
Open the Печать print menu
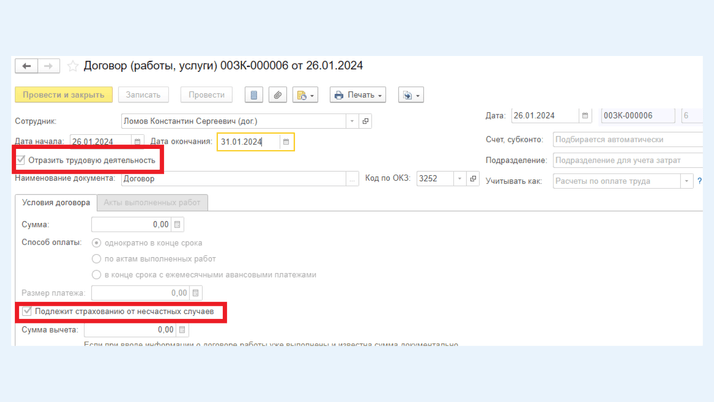pos(358,95)
